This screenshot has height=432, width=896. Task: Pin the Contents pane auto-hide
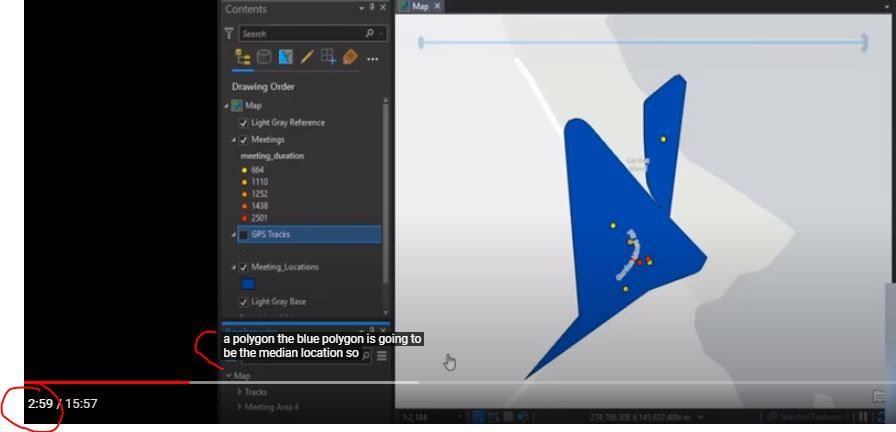pos(372,7)
